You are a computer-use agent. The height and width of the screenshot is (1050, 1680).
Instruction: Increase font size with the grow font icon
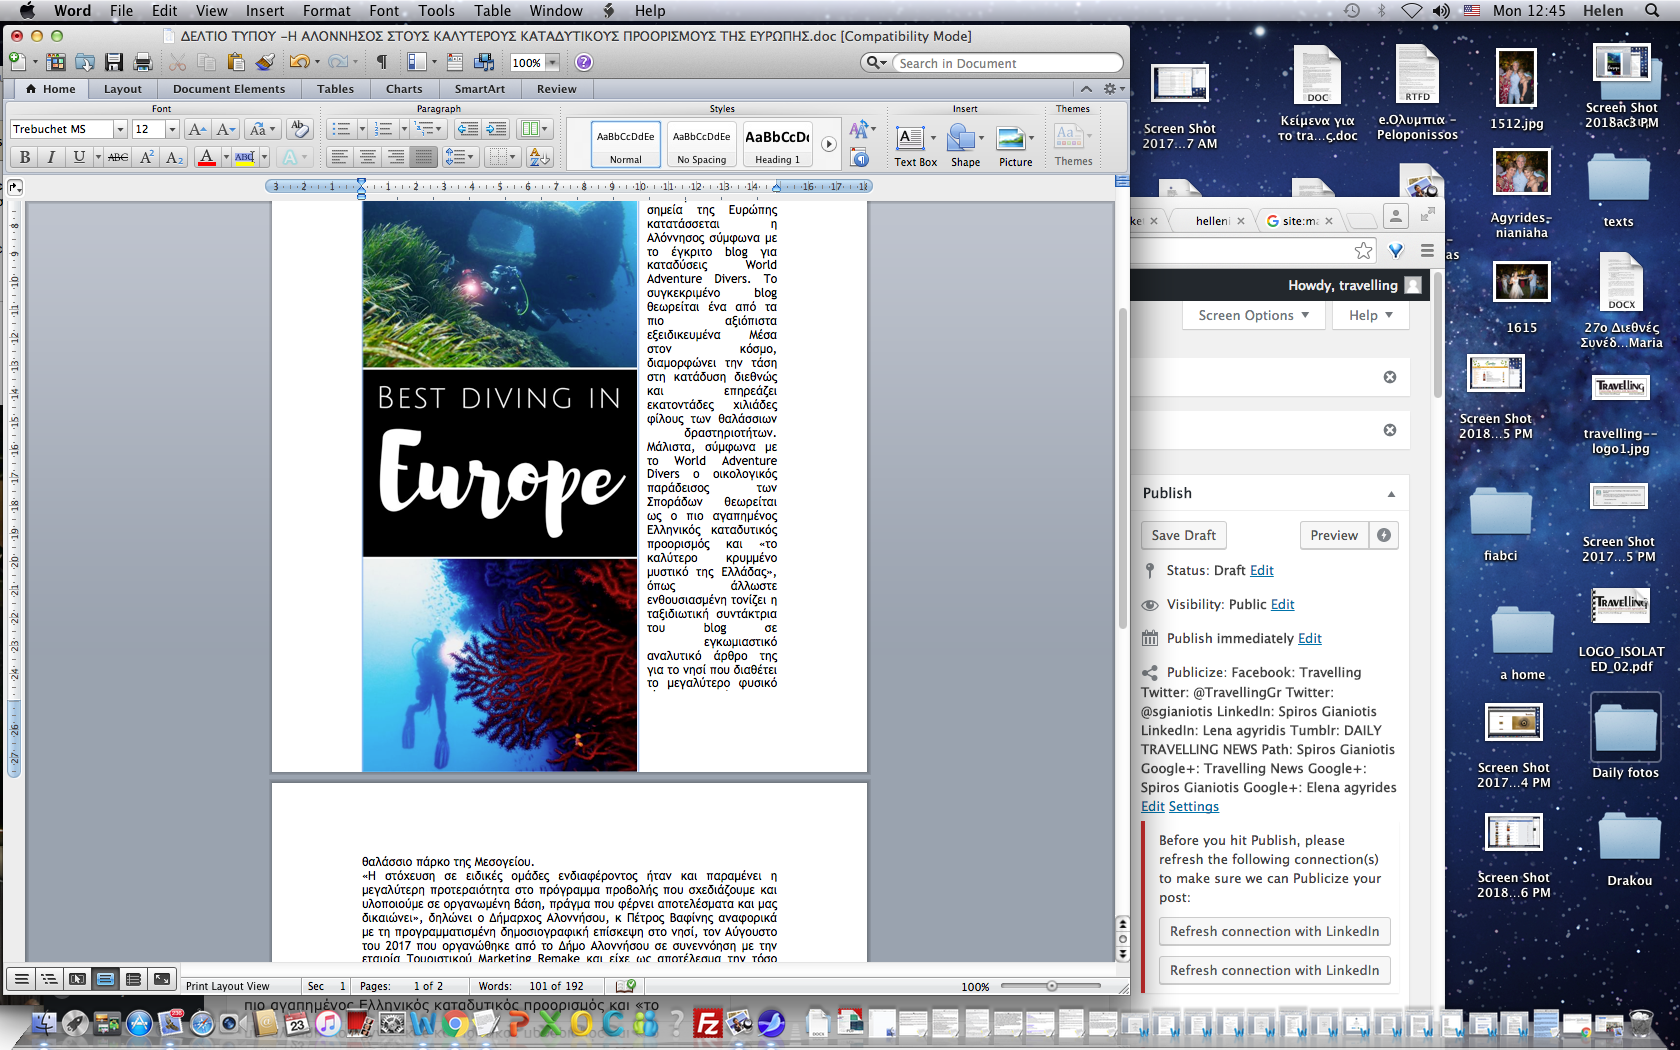click(x=197, y=129)
